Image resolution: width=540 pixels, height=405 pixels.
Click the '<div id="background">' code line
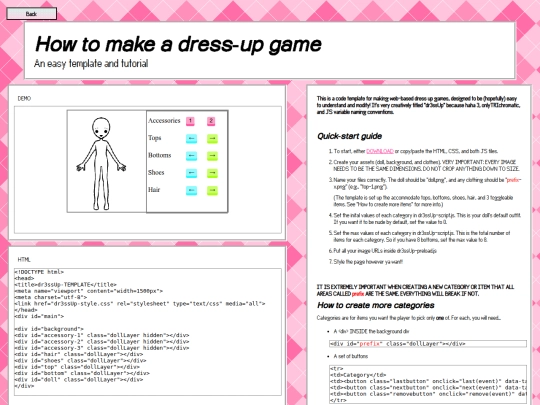[49, 329]
